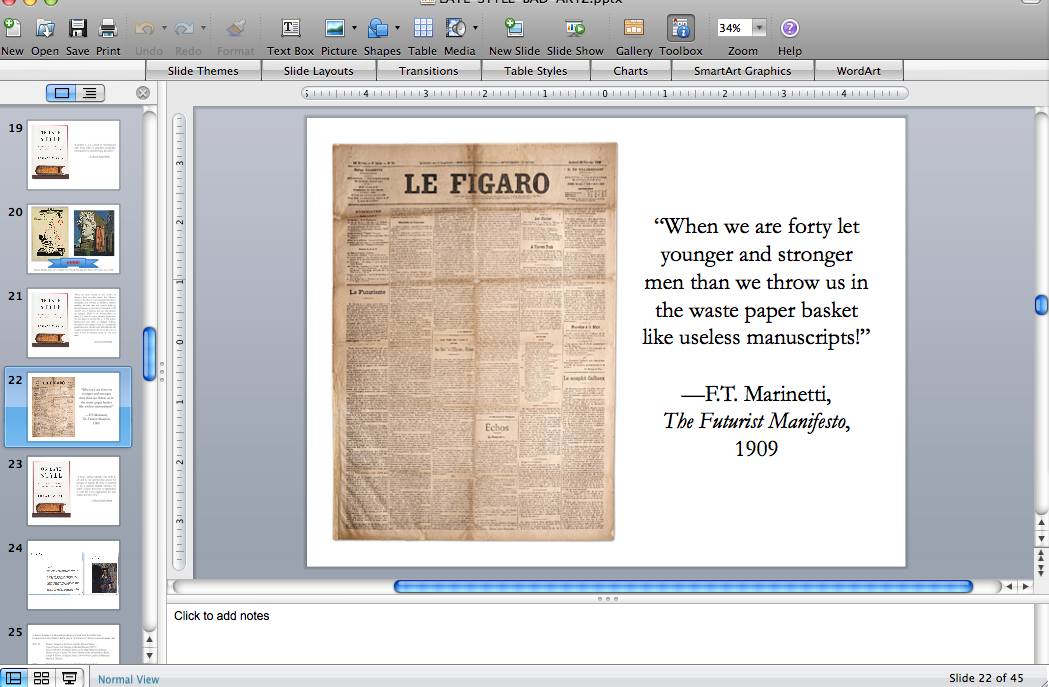The width and height of the screenshot is (1049, 687).
Task: Open the Media dropdown arrow
Action: [476, 28]
